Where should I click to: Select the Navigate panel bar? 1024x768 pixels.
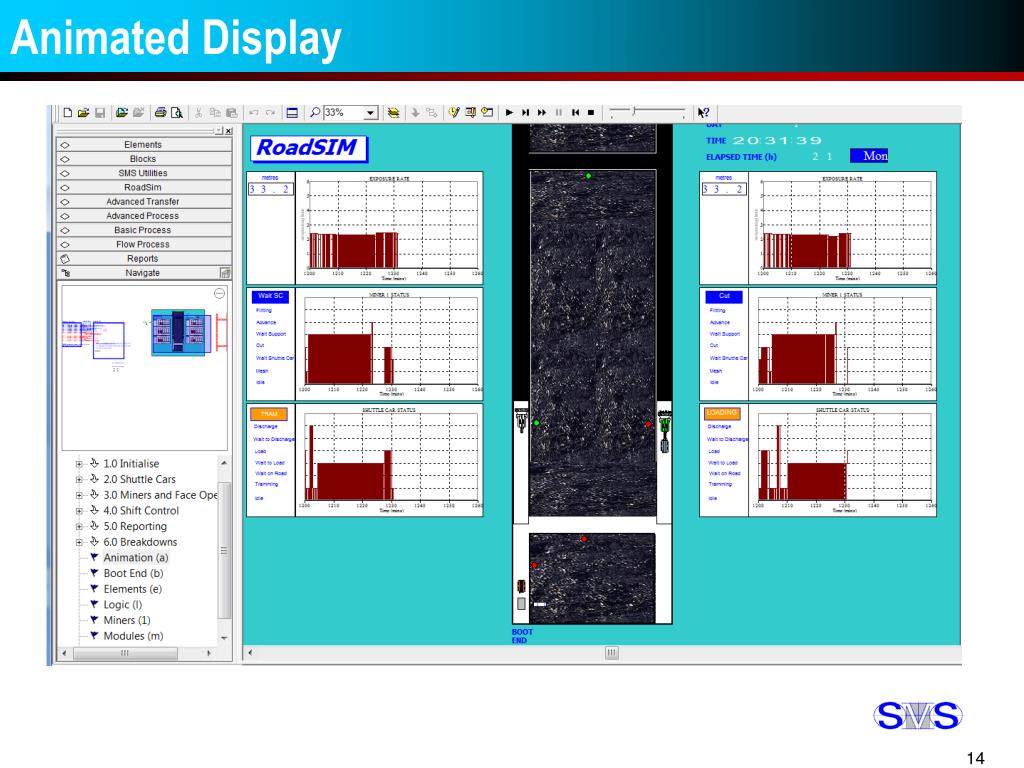(144, 273)
